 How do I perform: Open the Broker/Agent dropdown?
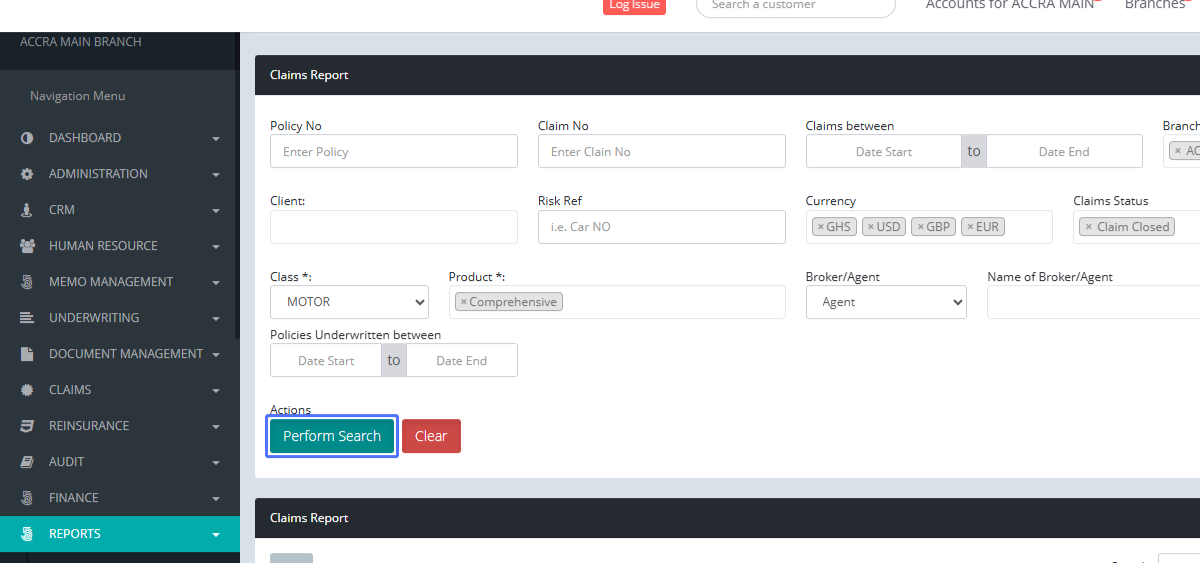tap(885, 302)
